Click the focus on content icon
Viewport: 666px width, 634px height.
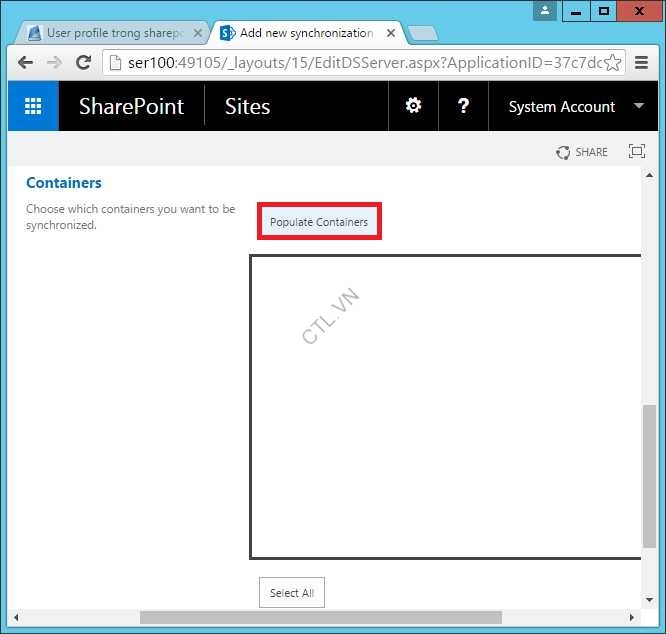(x=636, y=152)
